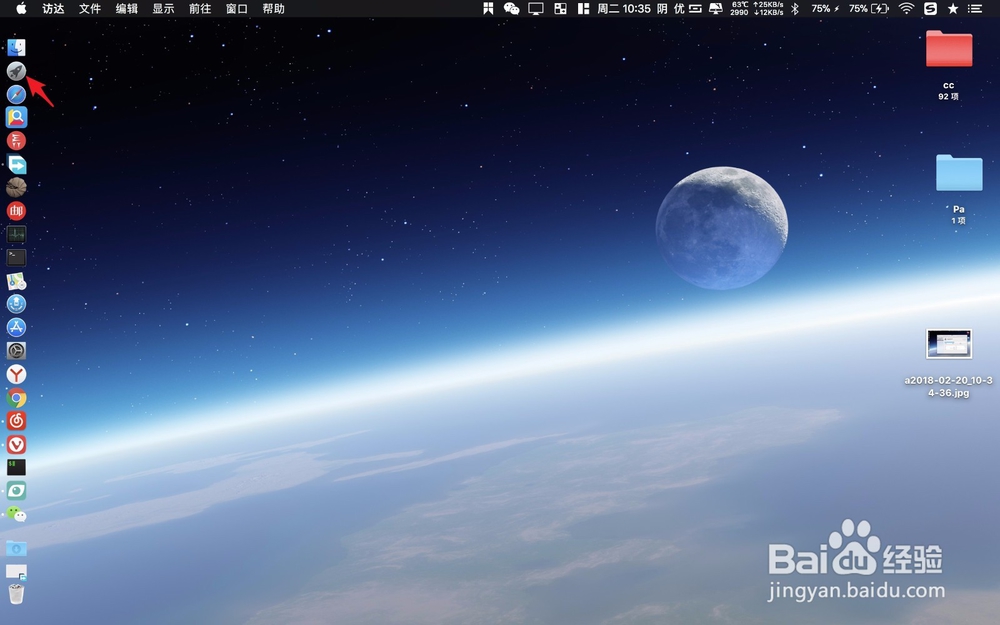Open the 文件 menu
This screenshot has height=625, width=1000.
(90, 8)
